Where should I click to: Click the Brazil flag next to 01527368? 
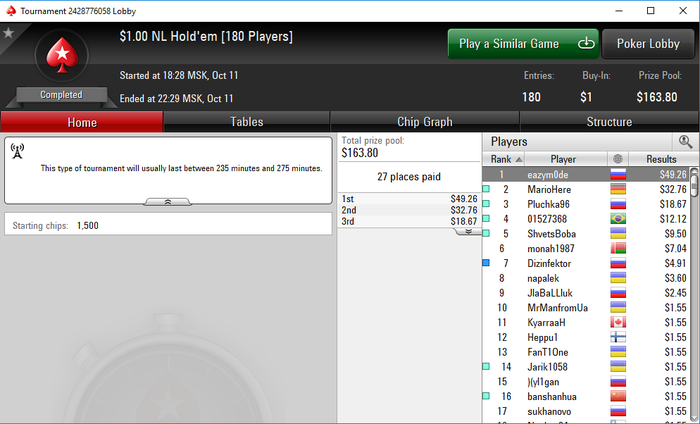click(x=618, y=219)
